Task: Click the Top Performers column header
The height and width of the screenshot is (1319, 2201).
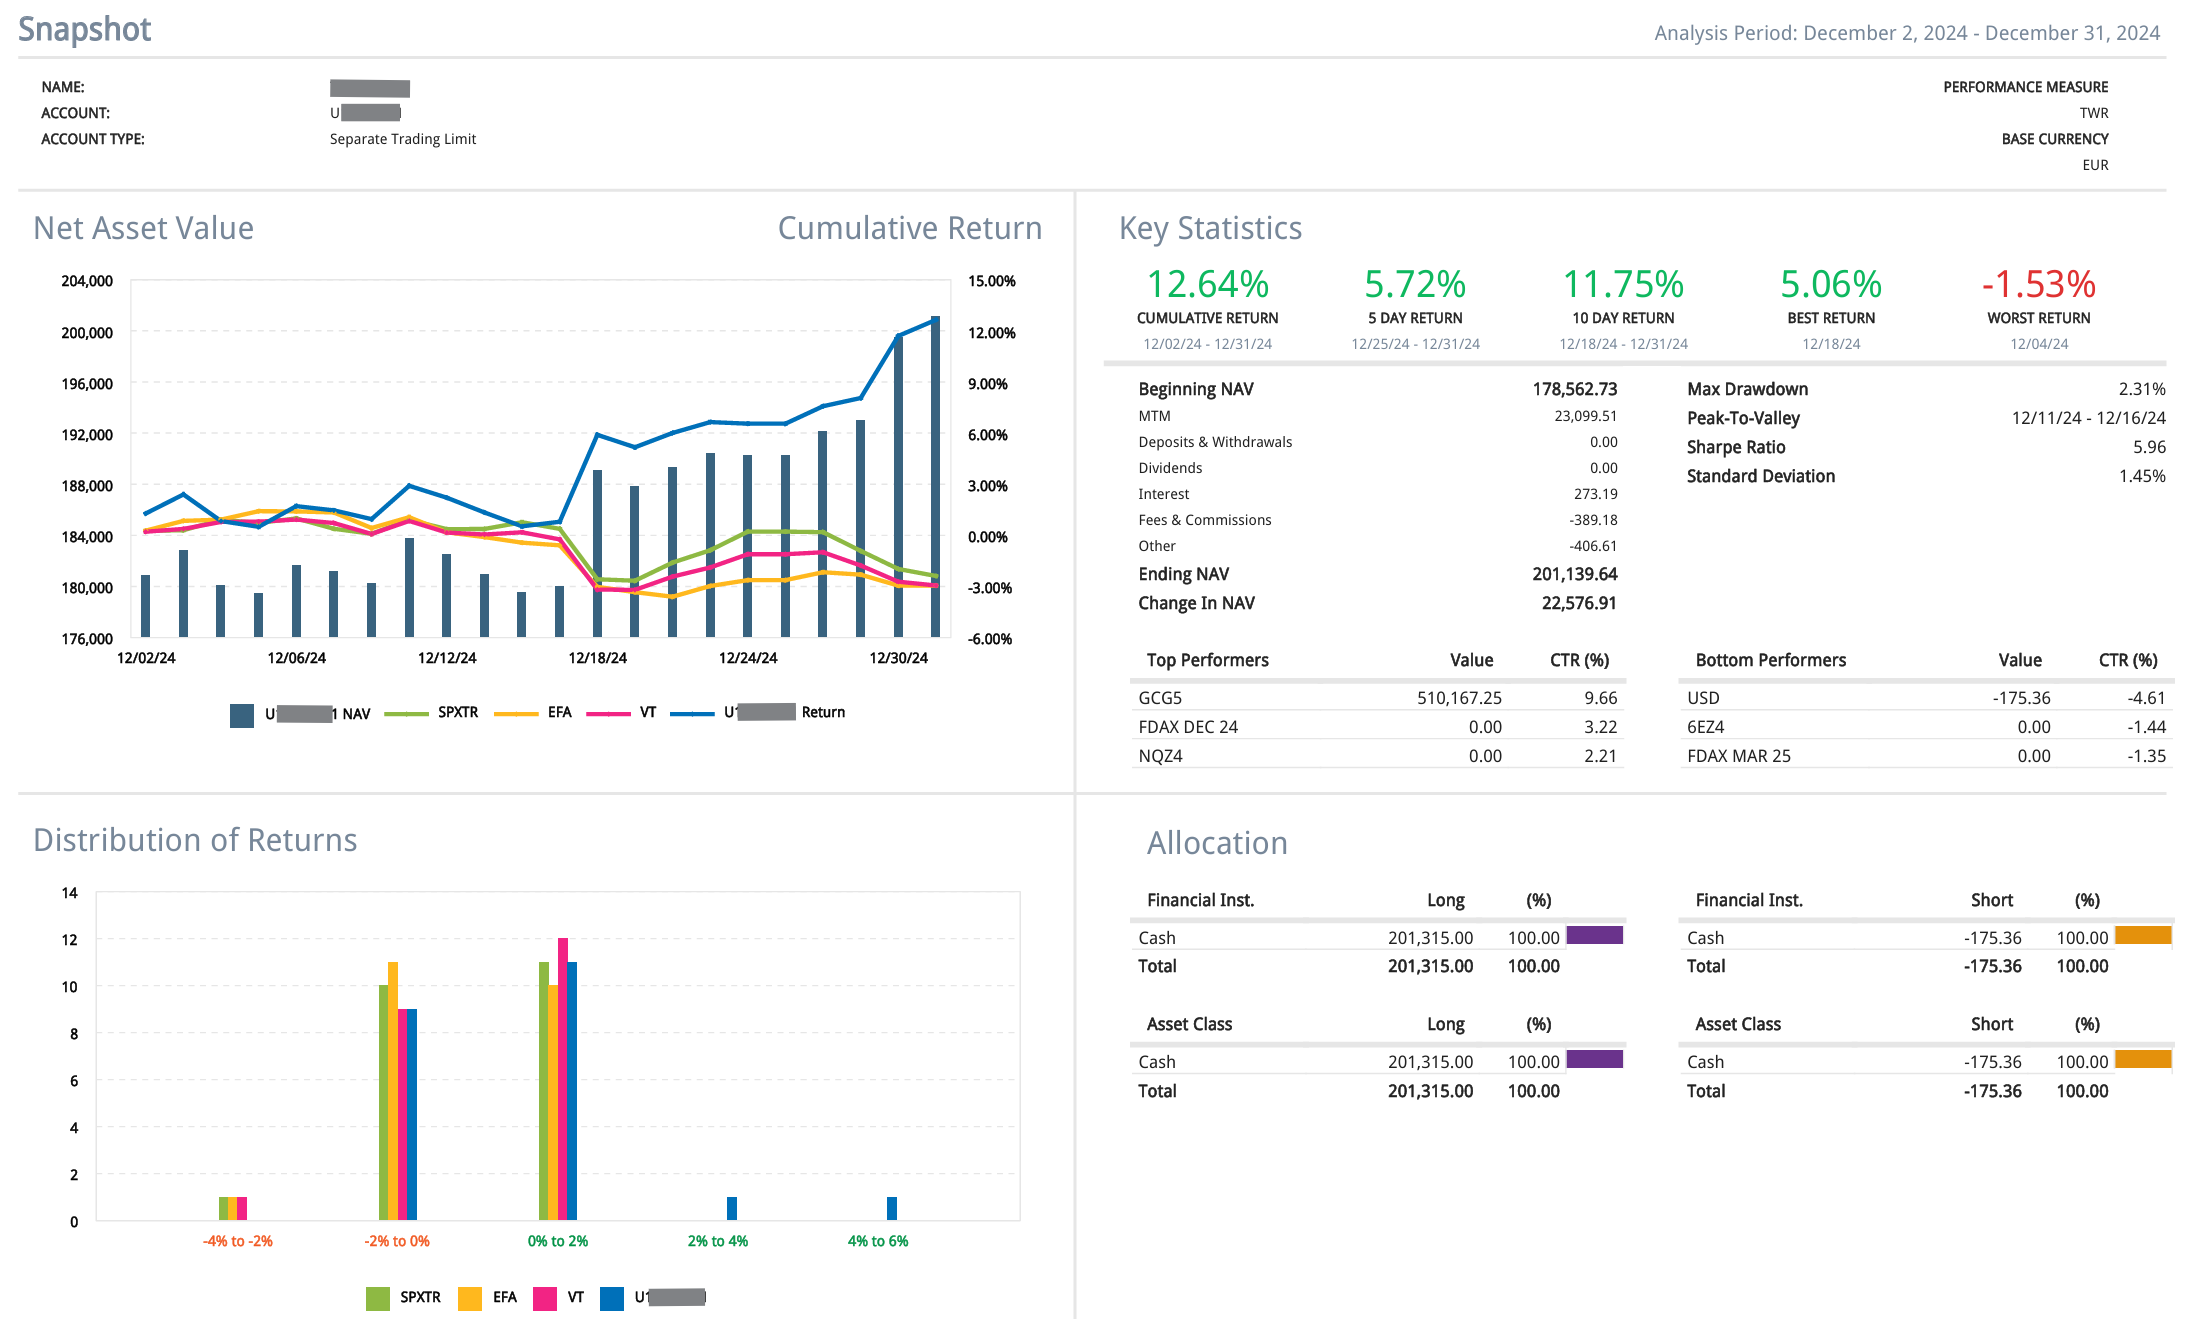Action: coord(1207,660)
